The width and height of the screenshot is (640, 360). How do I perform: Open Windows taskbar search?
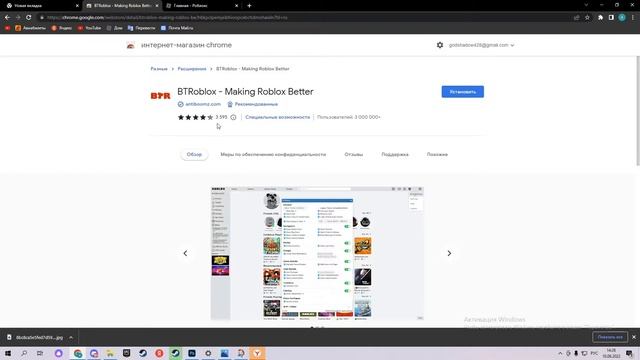point(24,353)
